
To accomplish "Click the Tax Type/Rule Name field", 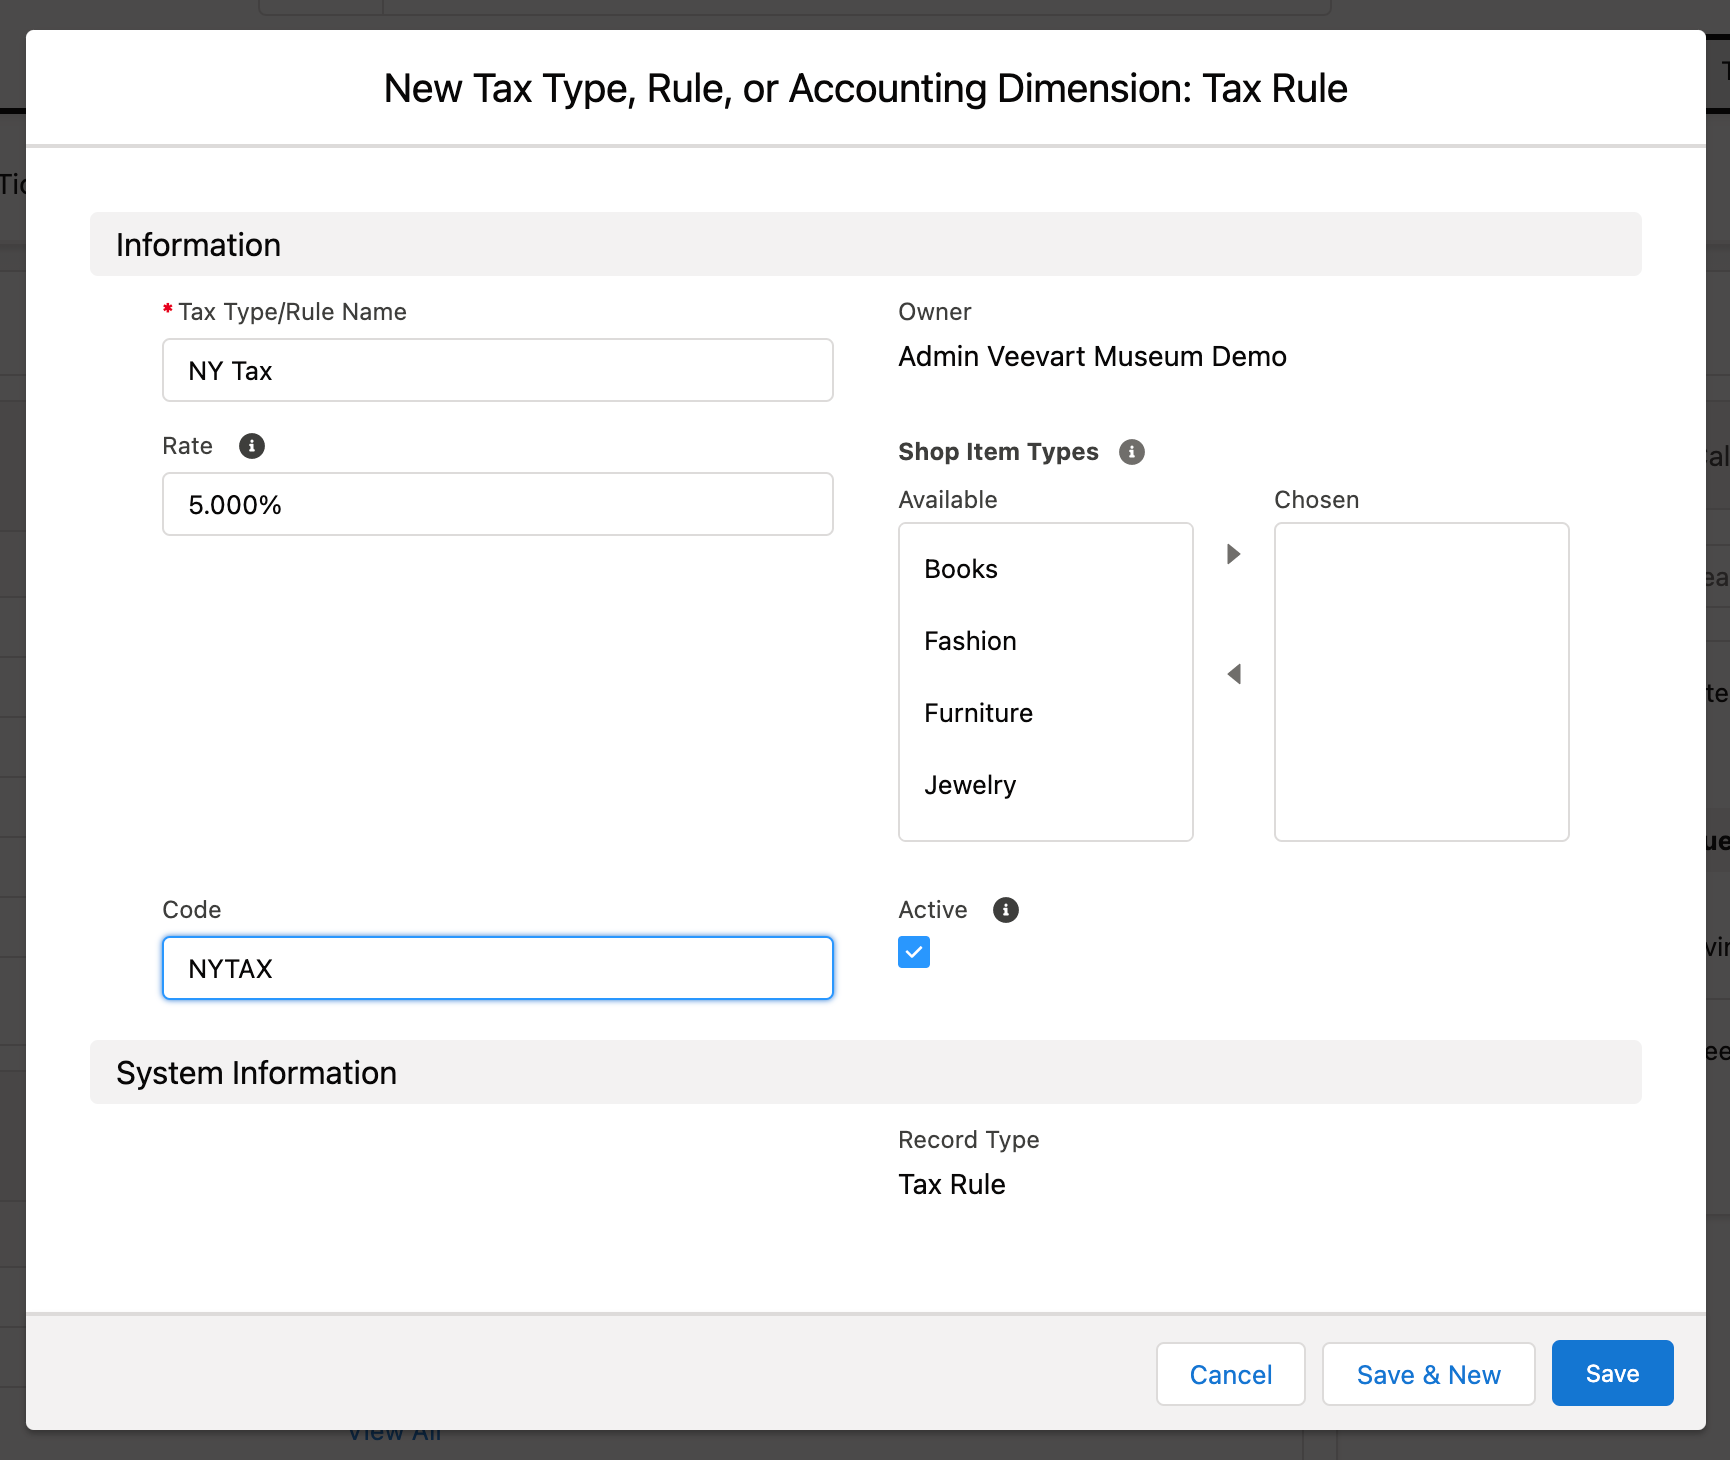I will click(497, 370).
